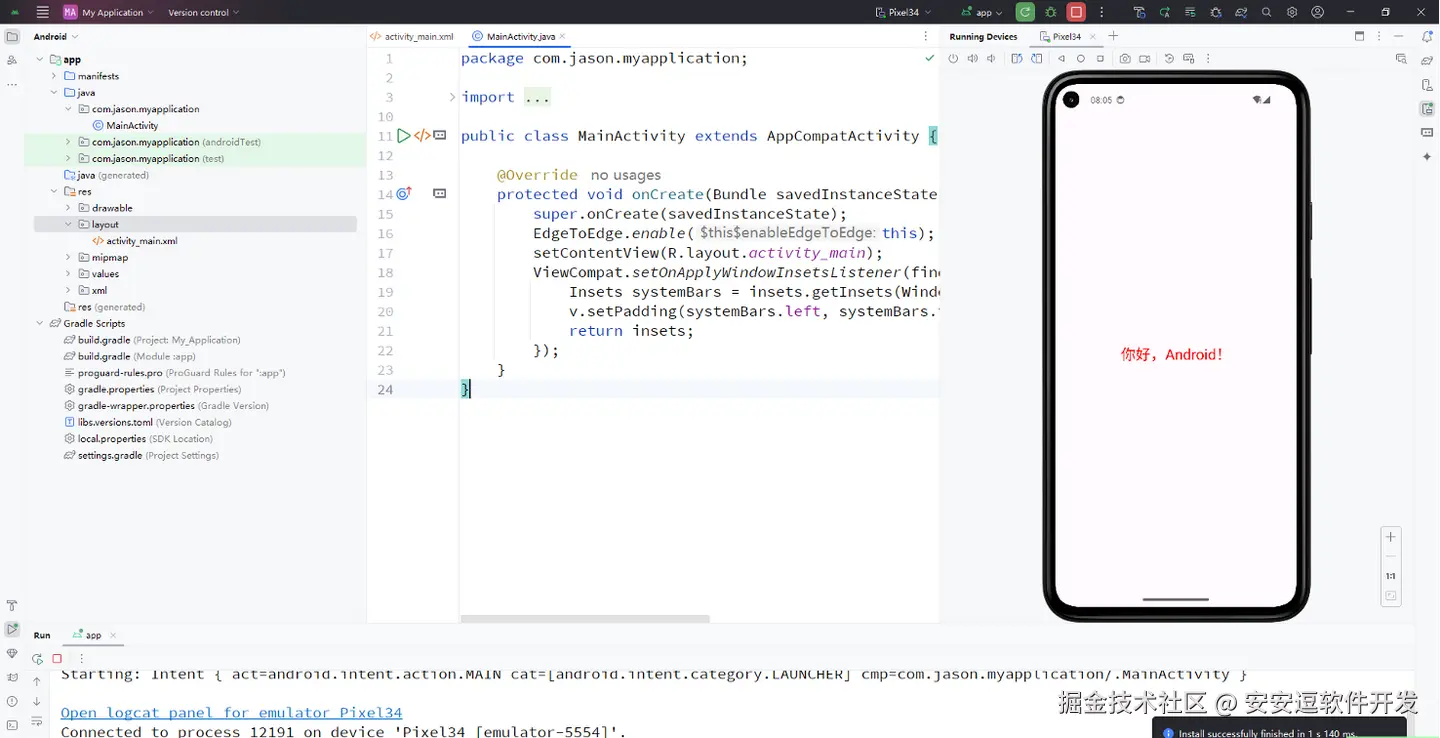Rerun the app with the green toolbar button
1440x738 pixels.
(x=1025, y=12)
